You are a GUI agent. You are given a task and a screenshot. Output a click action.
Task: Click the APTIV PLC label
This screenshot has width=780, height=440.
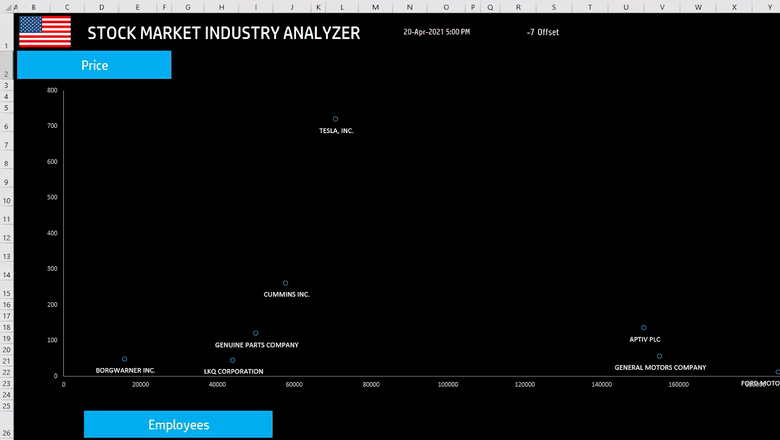tap(645, 340)
